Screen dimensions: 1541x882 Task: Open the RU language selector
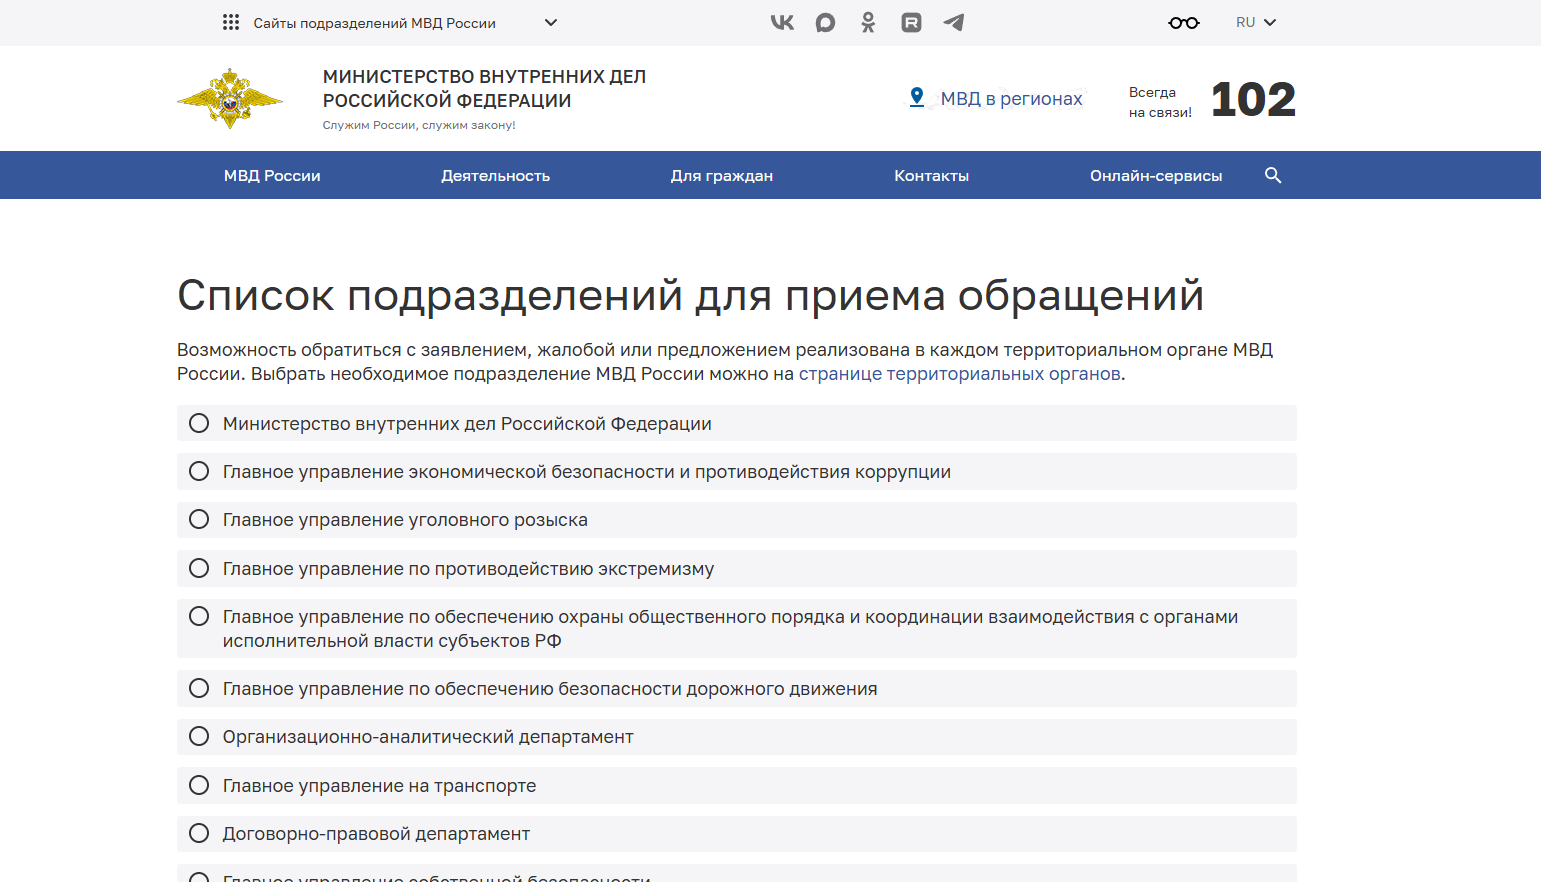[x=1256, y=22]
